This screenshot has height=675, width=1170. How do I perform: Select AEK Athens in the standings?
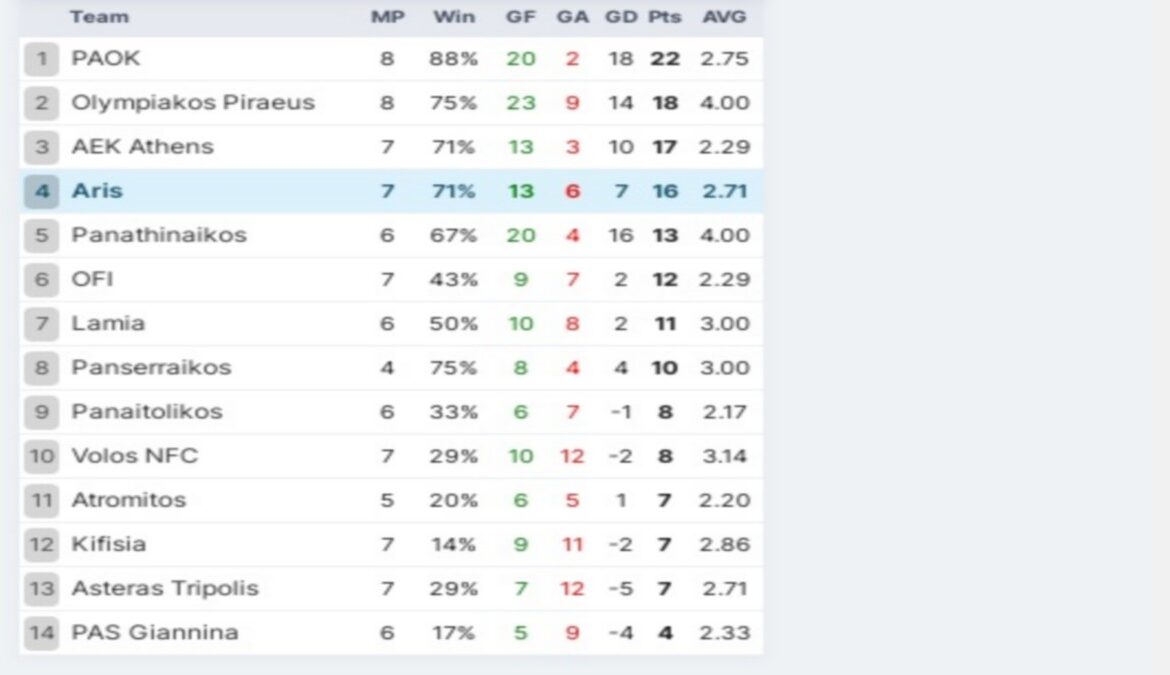(142, 147)
